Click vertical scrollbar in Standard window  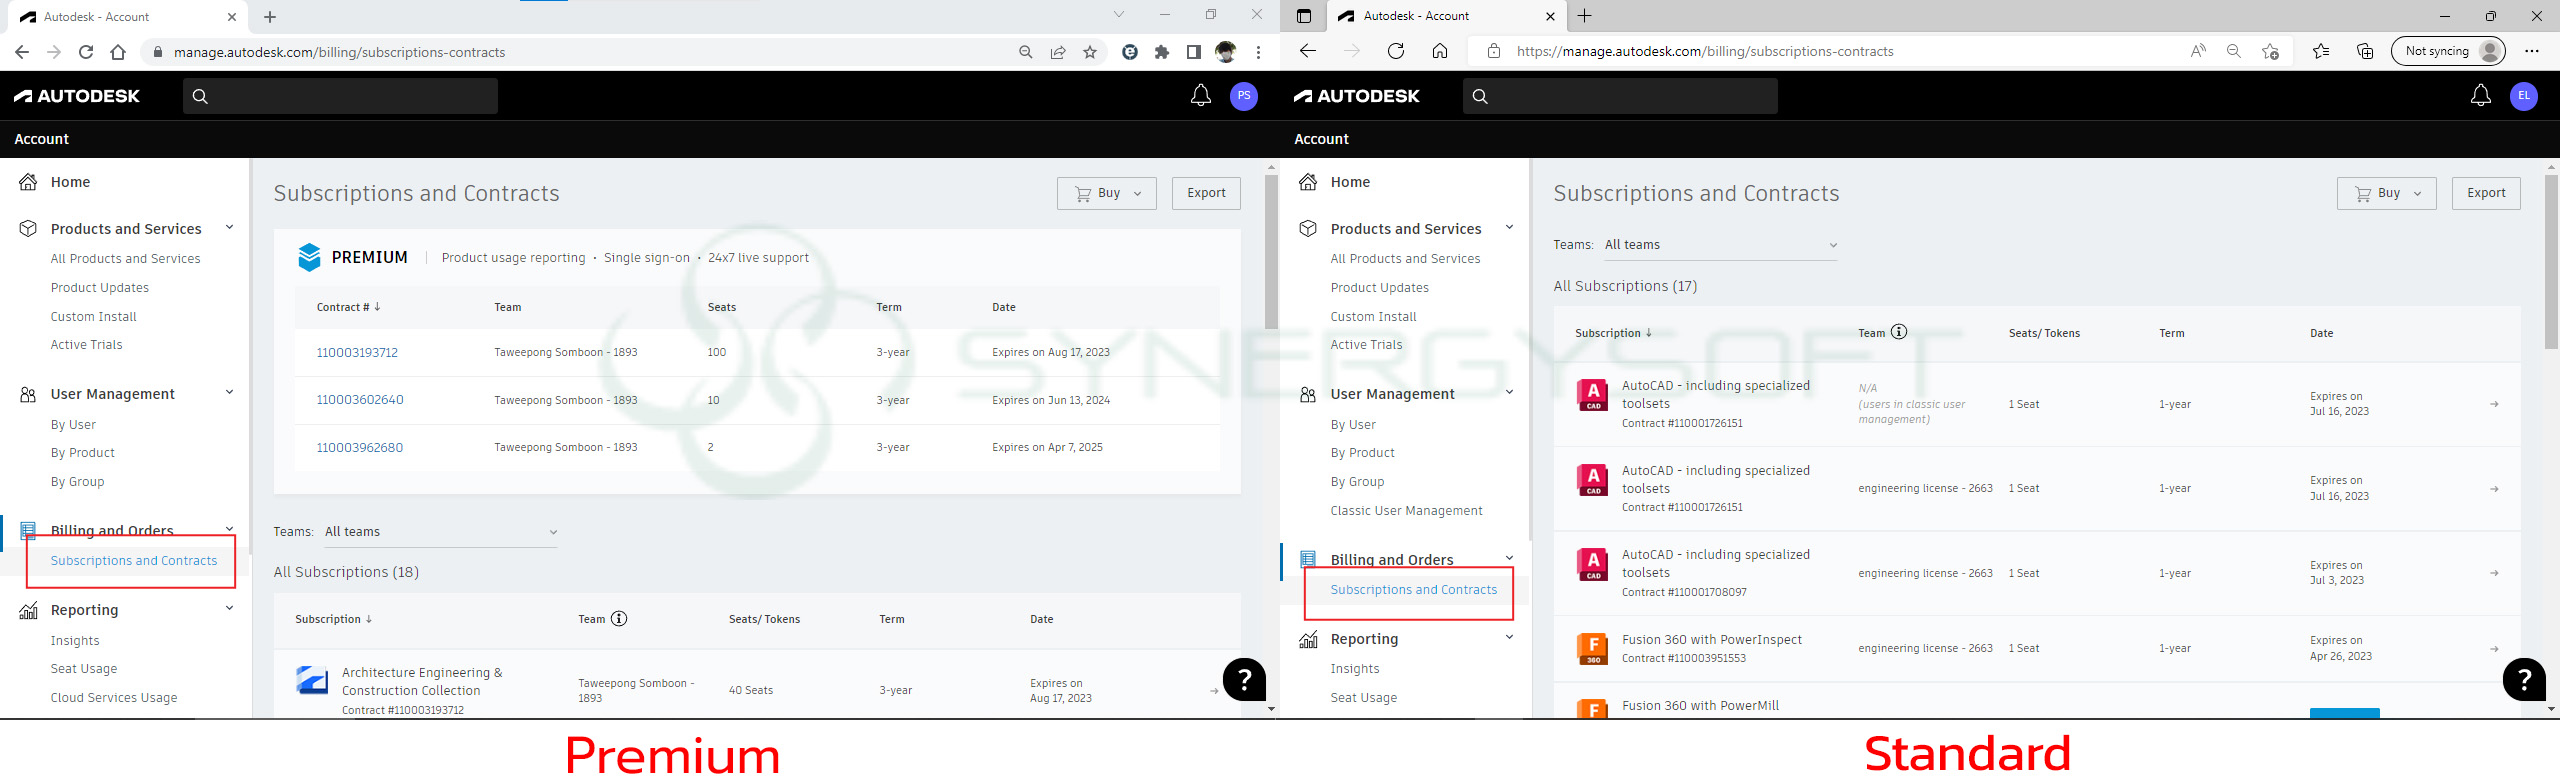(2551, 262)
